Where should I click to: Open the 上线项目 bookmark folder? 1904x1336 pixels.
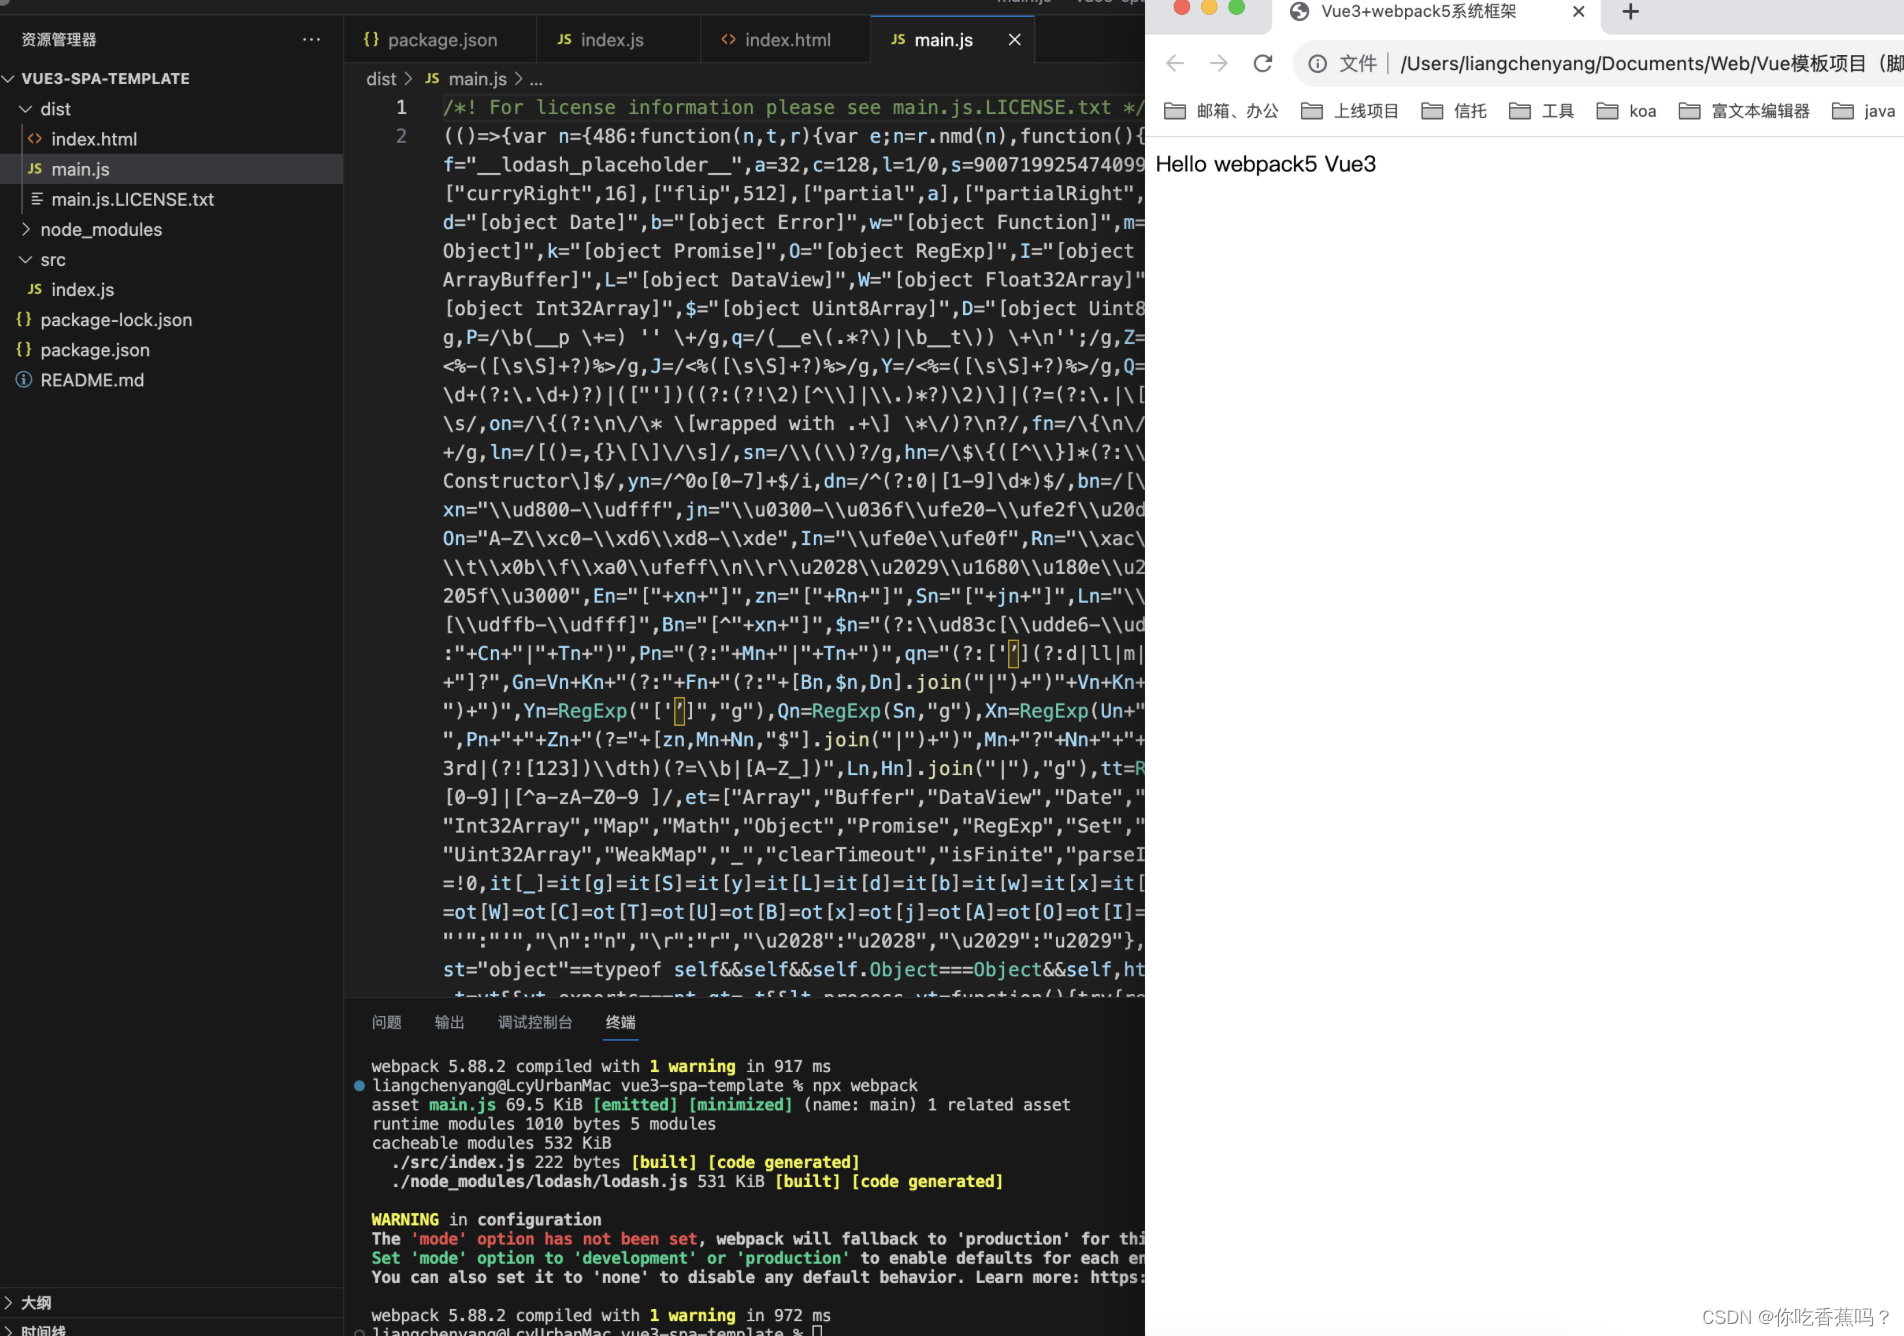(x=1350, y=111)
